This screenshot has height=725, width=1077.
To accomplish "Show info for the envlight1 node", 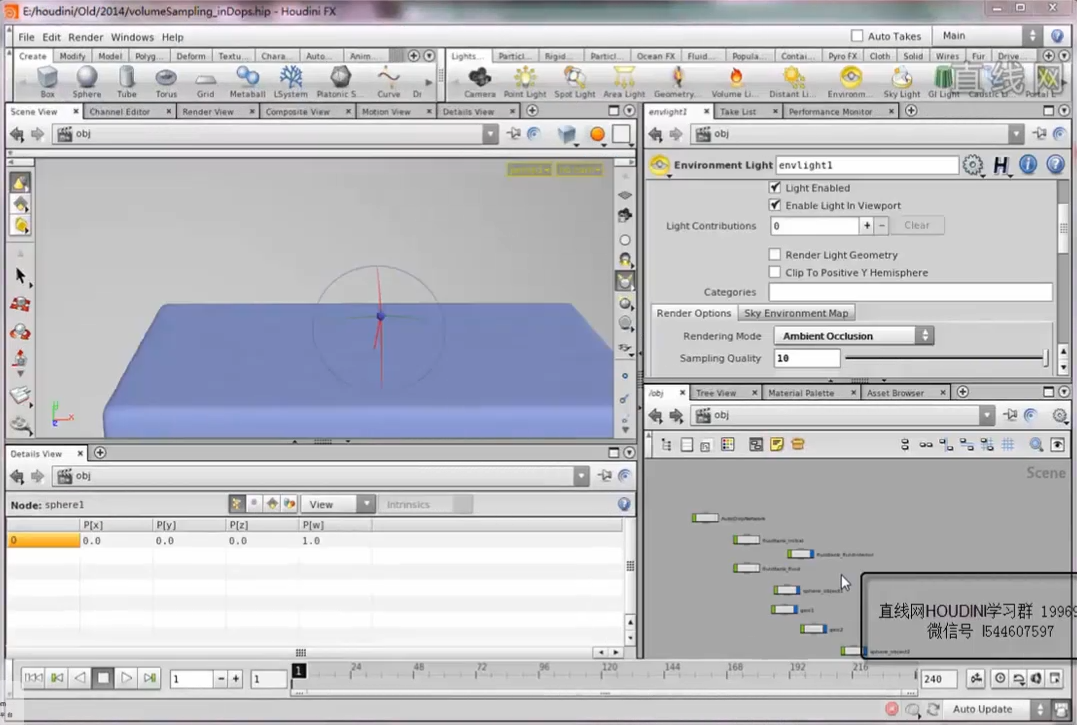I will click(1028, 165).
